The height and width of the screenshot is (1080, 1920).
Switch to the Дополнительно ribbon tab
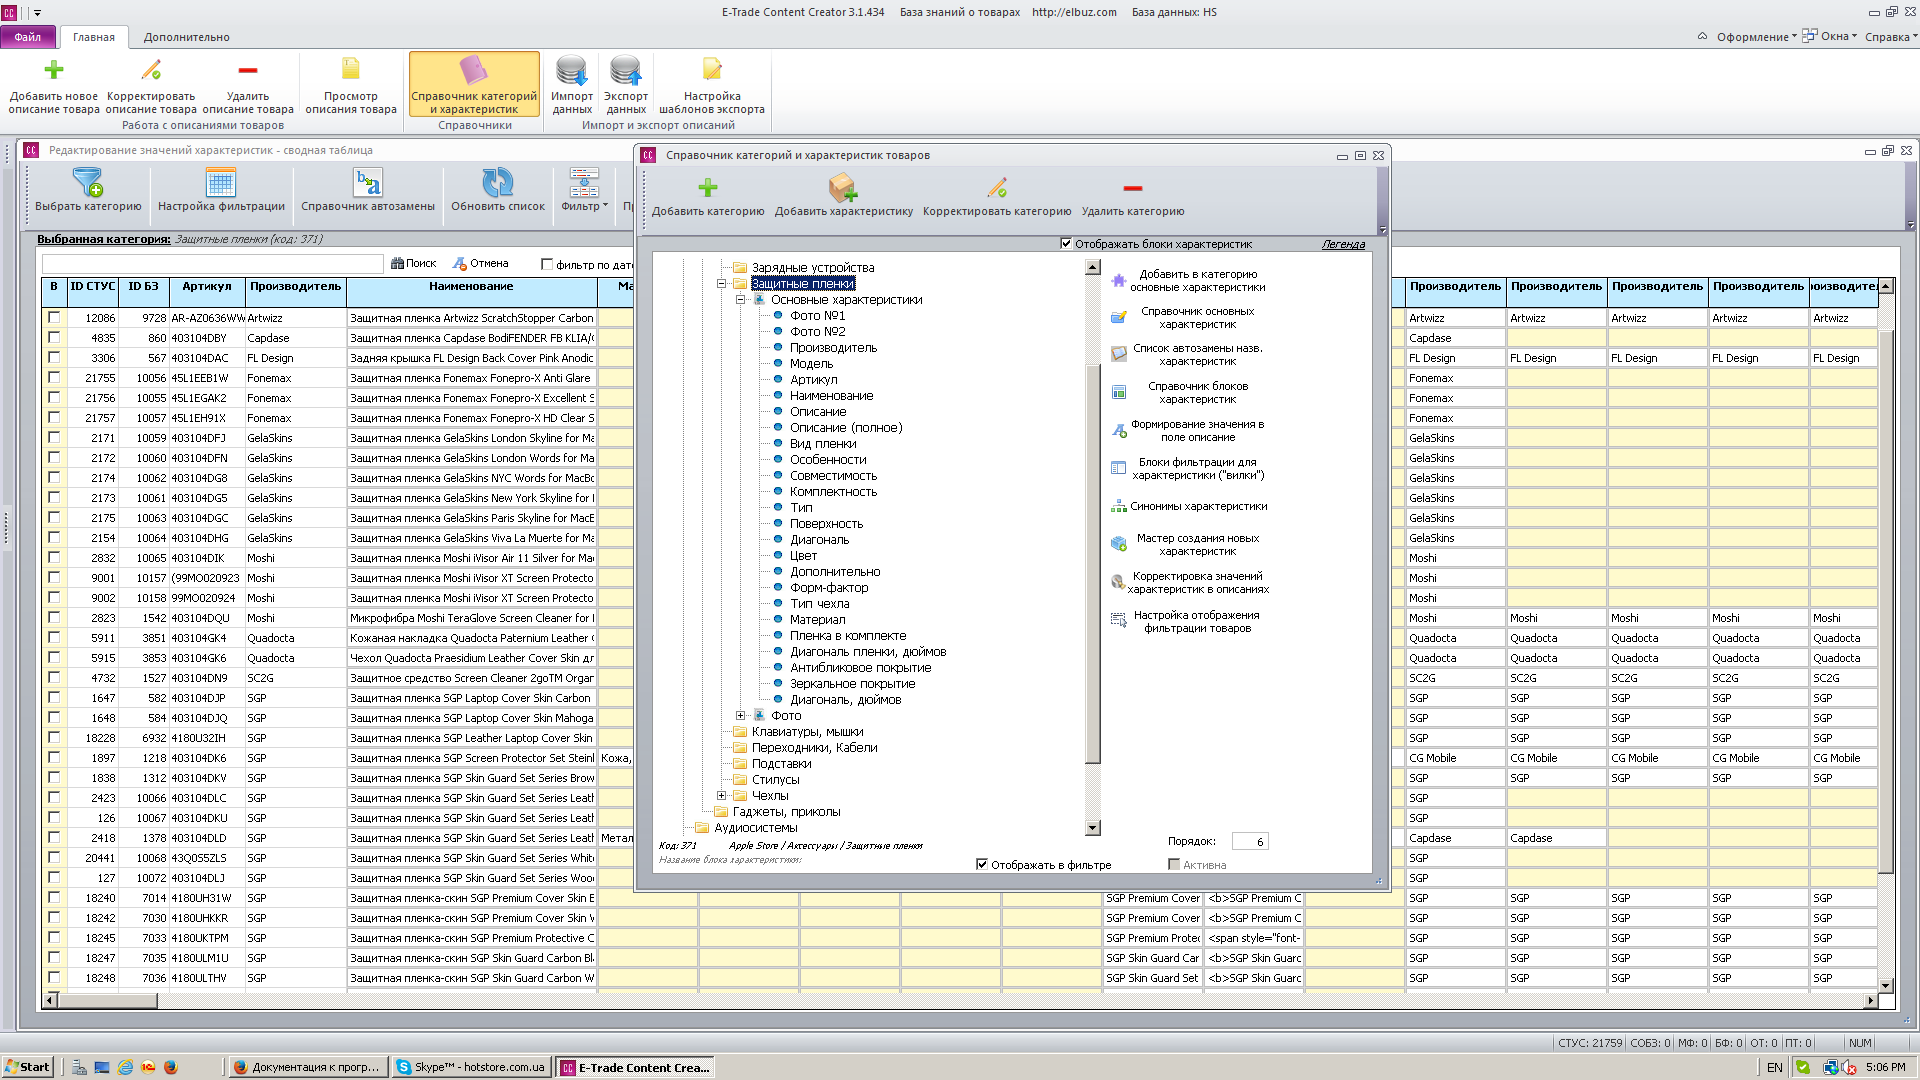[187, 37]
